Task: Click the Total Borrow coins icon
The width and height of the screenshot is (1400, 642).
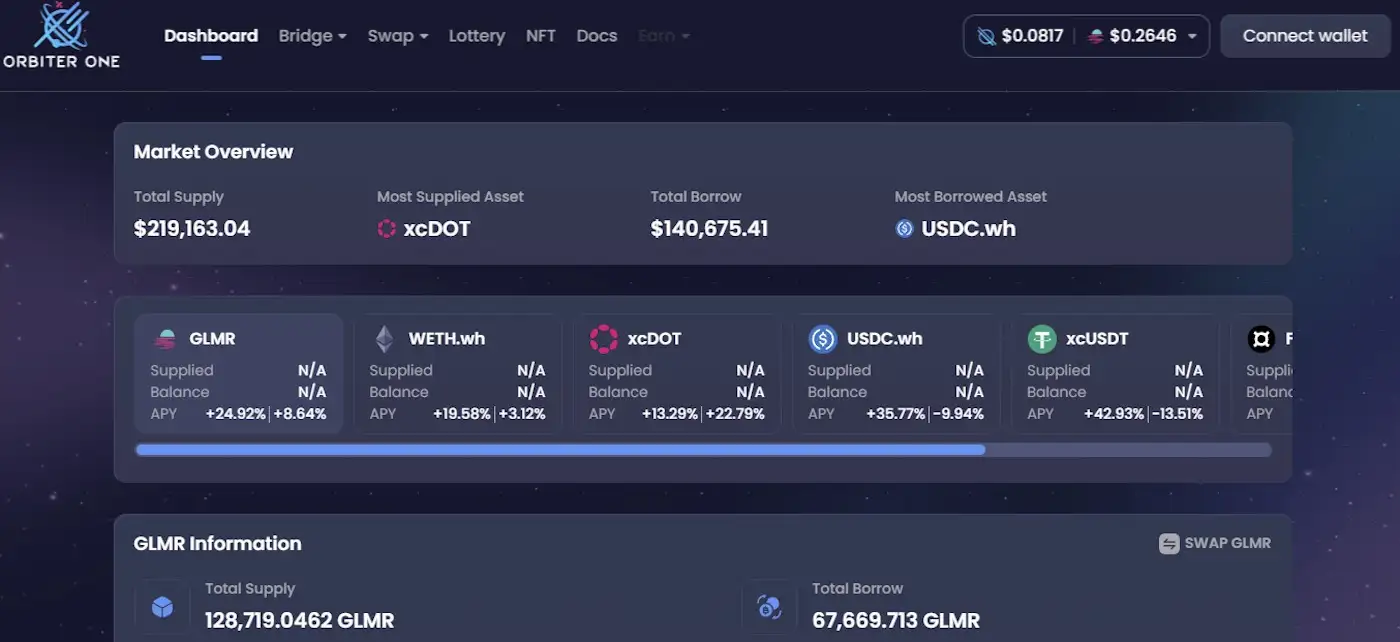Action: 769,606
